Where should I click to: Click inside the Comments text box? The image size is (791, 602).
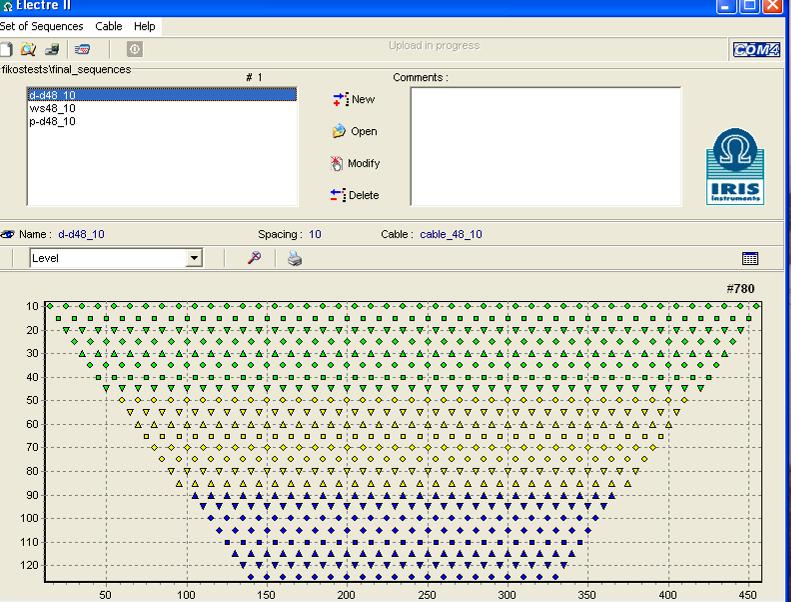click(546, 146)
